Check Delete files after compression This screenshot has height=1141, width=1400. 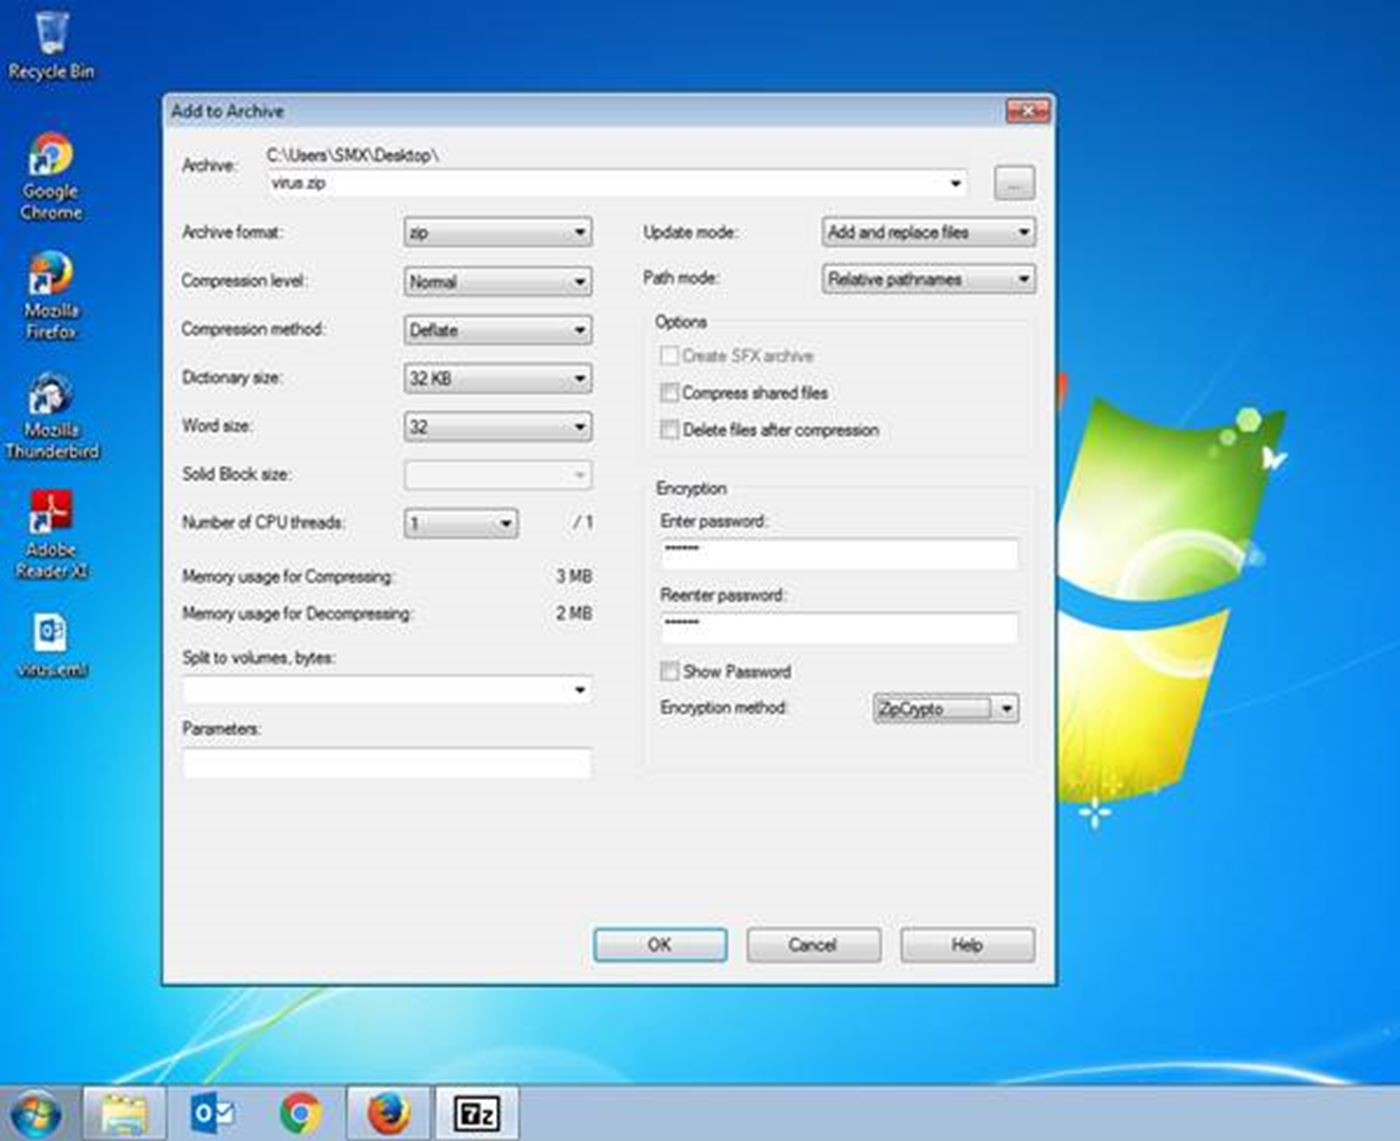coord(670,430)
